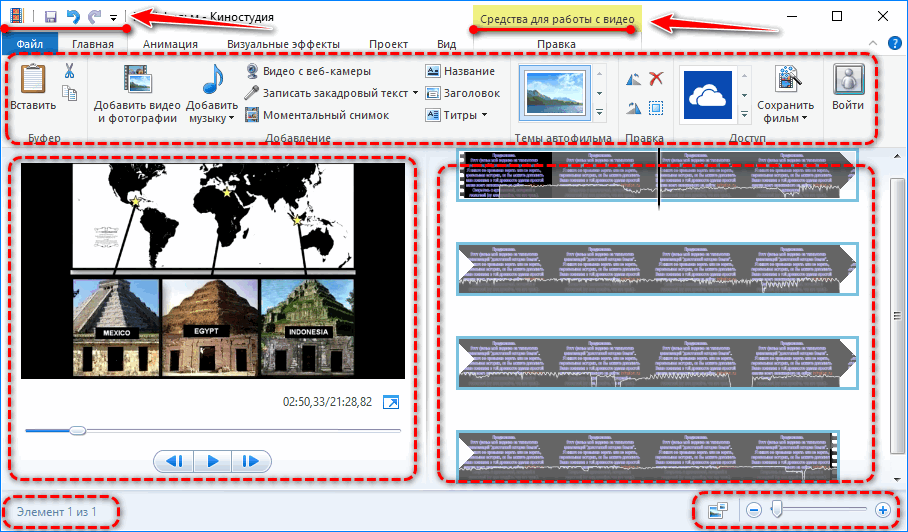Viewport: 908px width, 532px height.
Task: Click the Save icon in quick access toolbar
Action: [x=49, y=17]
